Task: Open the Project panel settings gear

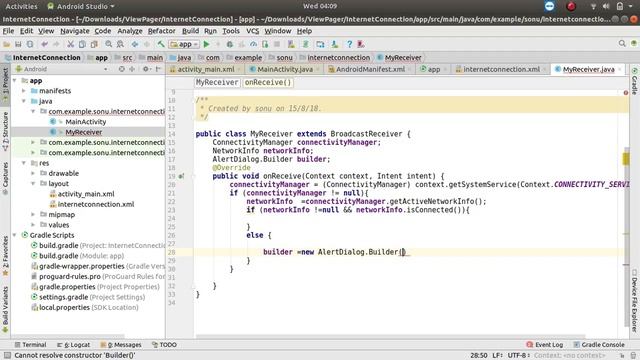Action: [146, 69]
